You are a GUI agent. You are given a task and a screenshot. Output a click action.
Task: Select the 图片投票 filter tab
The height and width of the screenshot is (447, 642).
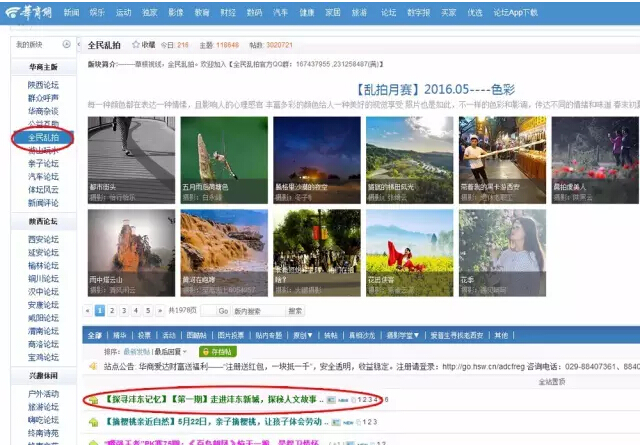231,335
